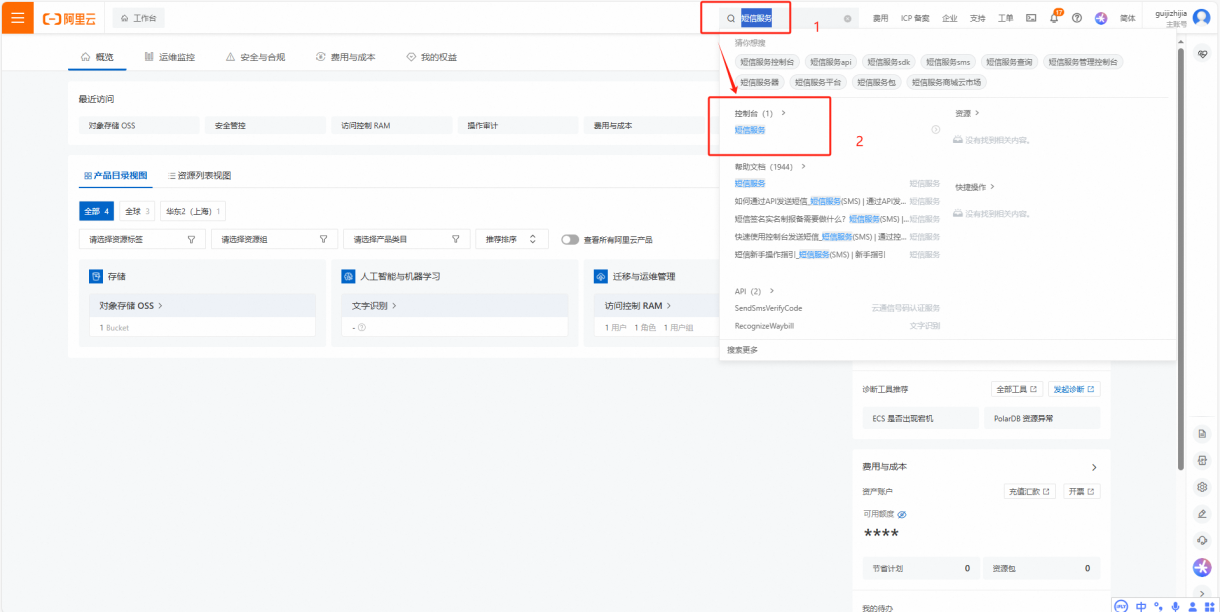Click the IME 中 language indicator
The width and height of the screenshot is (1220, 612).
click(1141, 605)
